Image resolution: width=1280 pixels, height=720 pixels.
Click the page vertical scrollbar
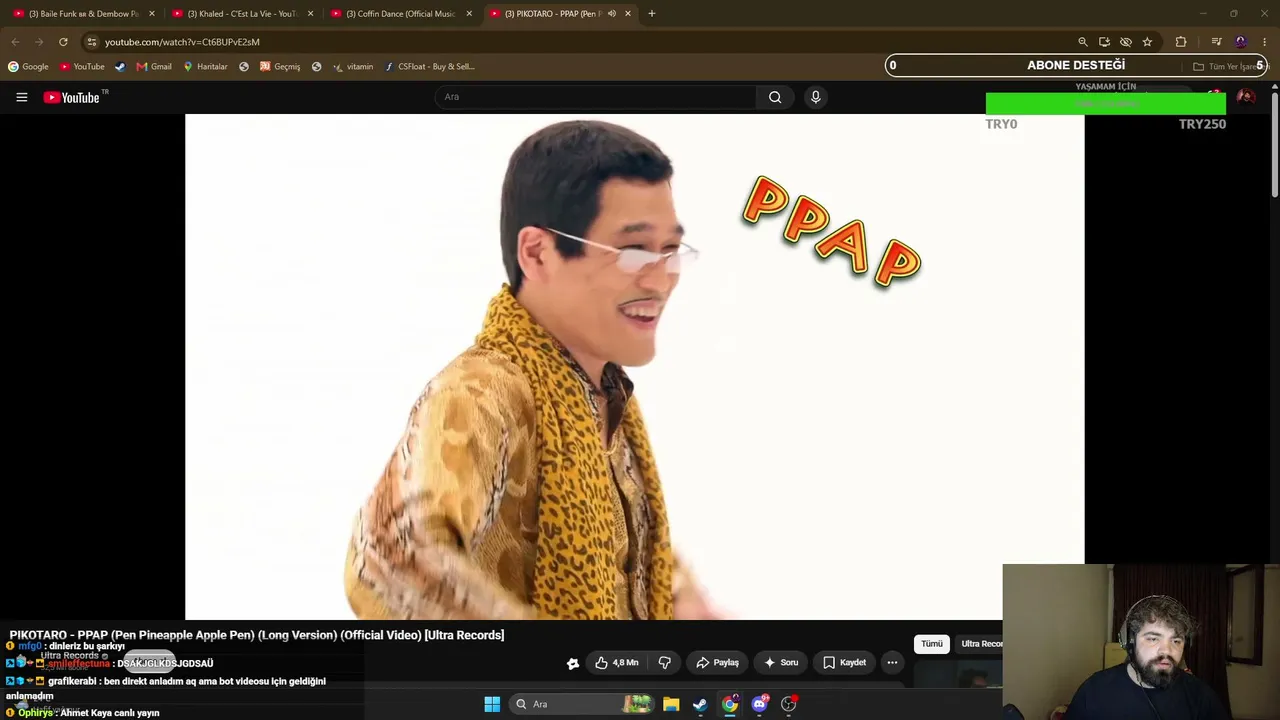(x=1275, y=145)
